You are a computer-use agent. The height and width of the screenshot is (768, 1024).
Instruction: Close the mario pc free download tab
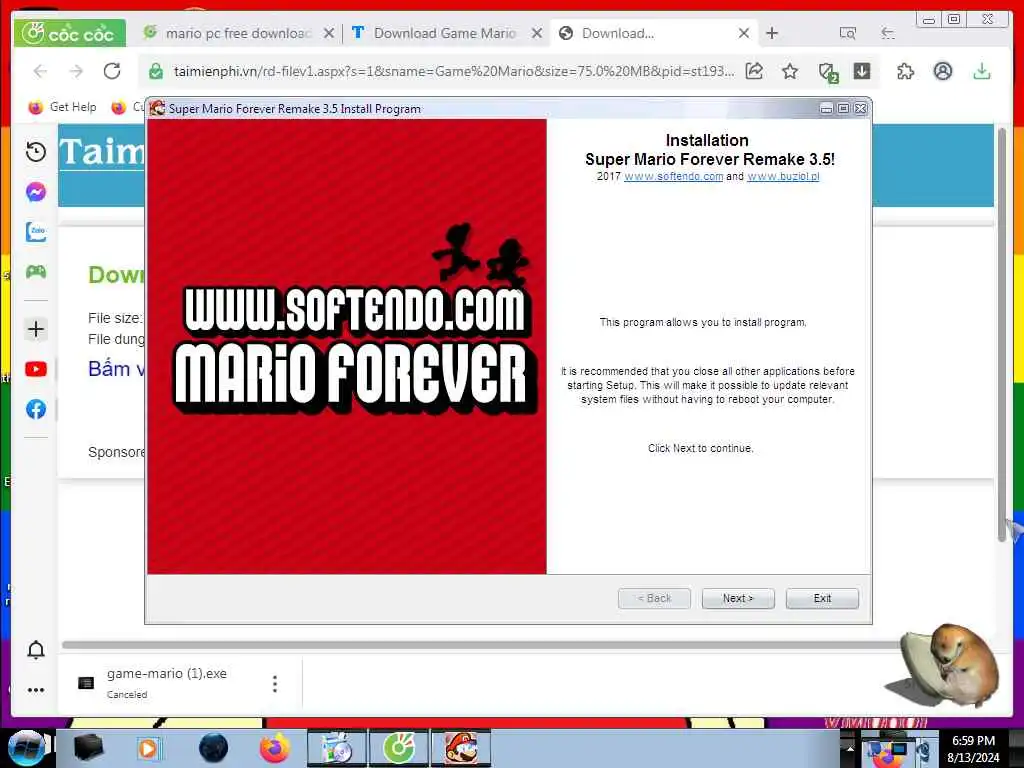coord(329,33)
